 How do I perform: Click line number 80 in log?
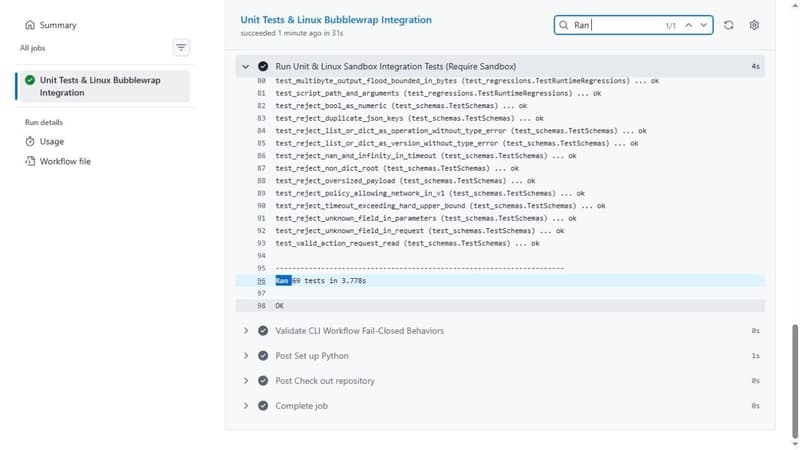click(x=261, y=81)
